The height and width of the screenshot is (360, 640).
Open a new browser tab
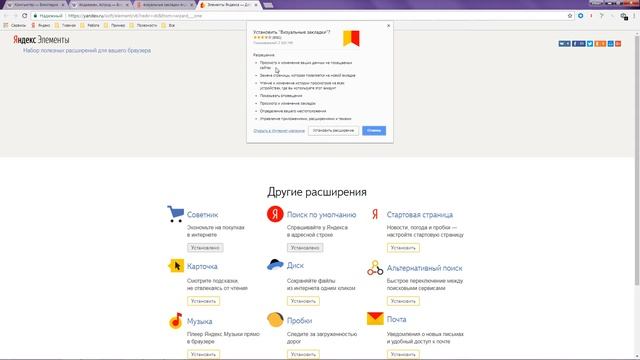pos(268,5)
